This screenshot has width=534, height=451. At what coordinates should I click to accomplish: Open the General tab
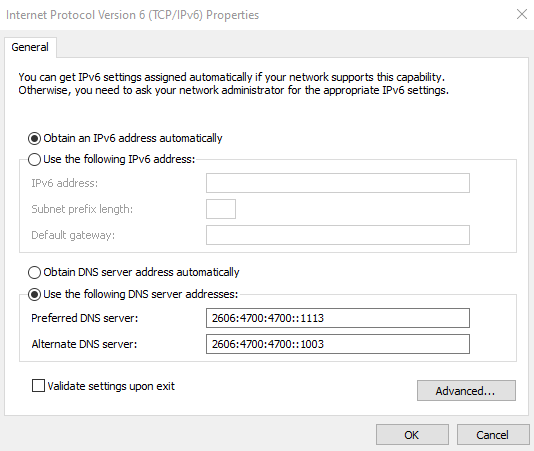tap(30, 47)
